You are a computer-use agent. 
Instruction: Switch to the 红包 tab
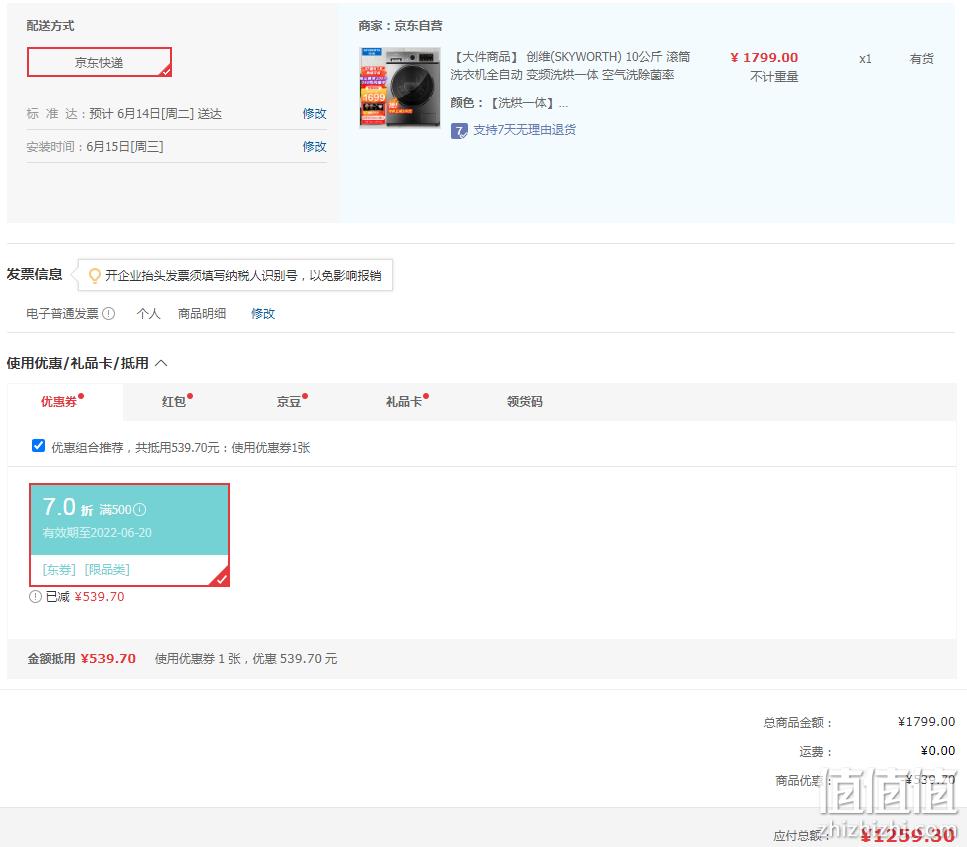(x=176, y=401)
